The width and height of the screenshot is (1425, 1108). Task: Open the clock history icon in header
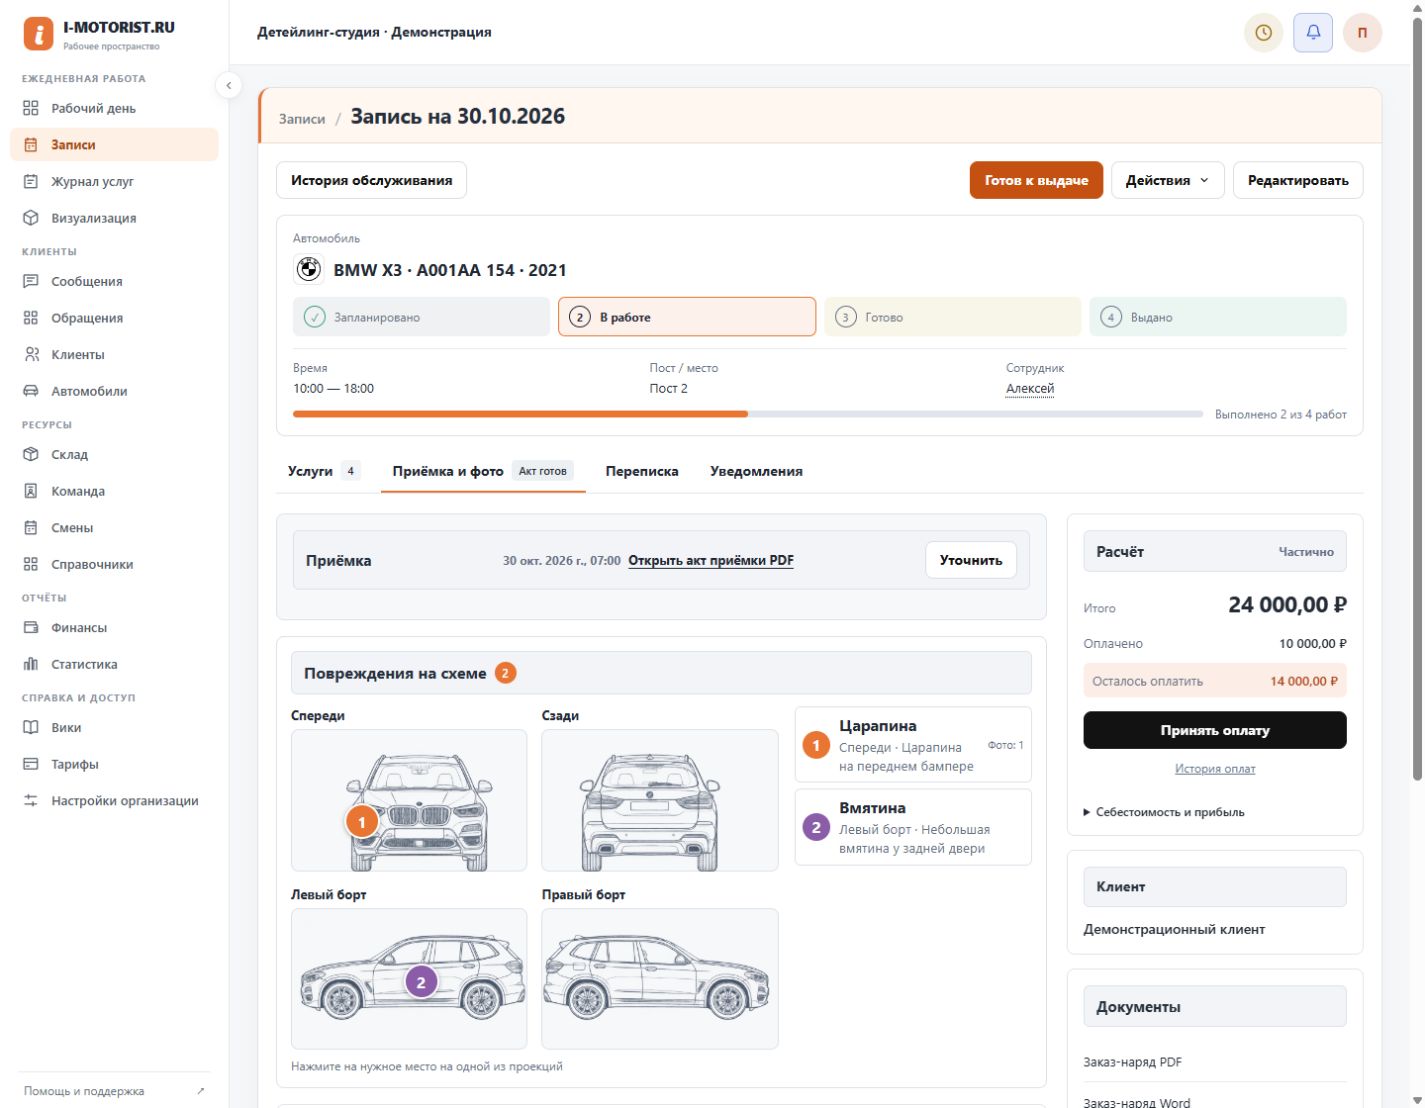[x=1263, y=33]
